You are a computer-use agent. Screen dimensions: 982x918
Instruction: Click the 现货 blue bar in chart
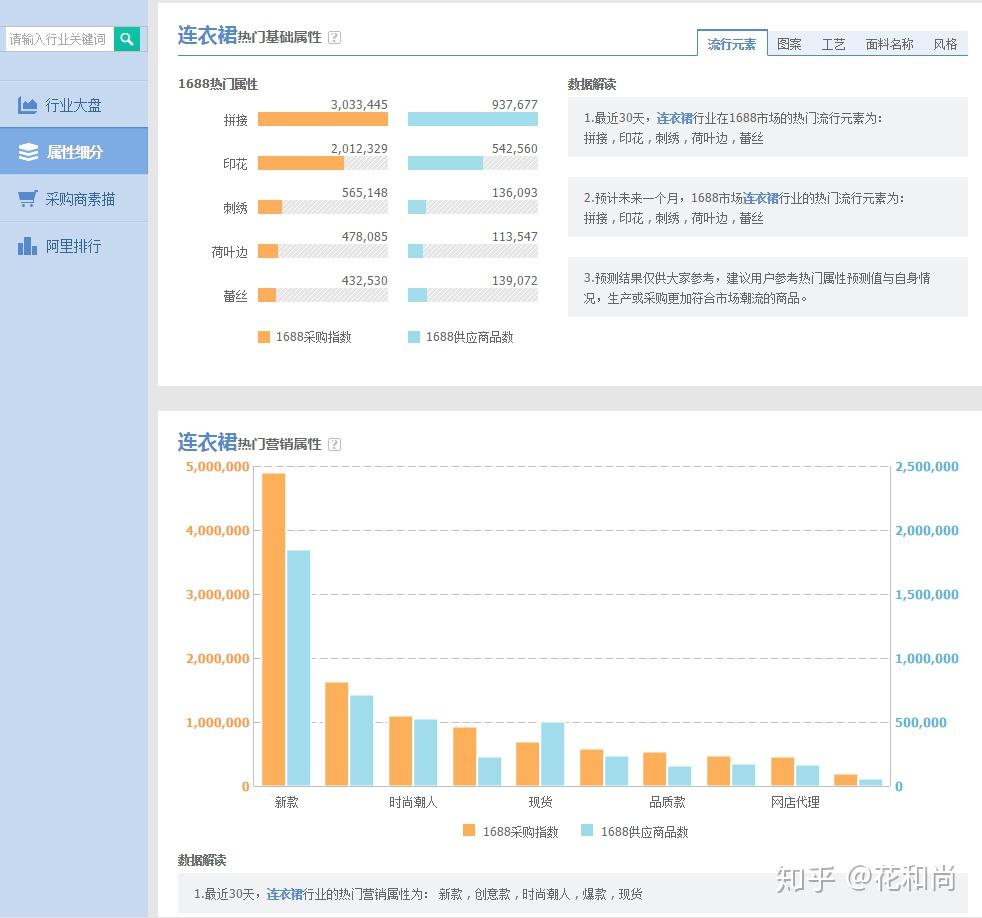(552, 754)
